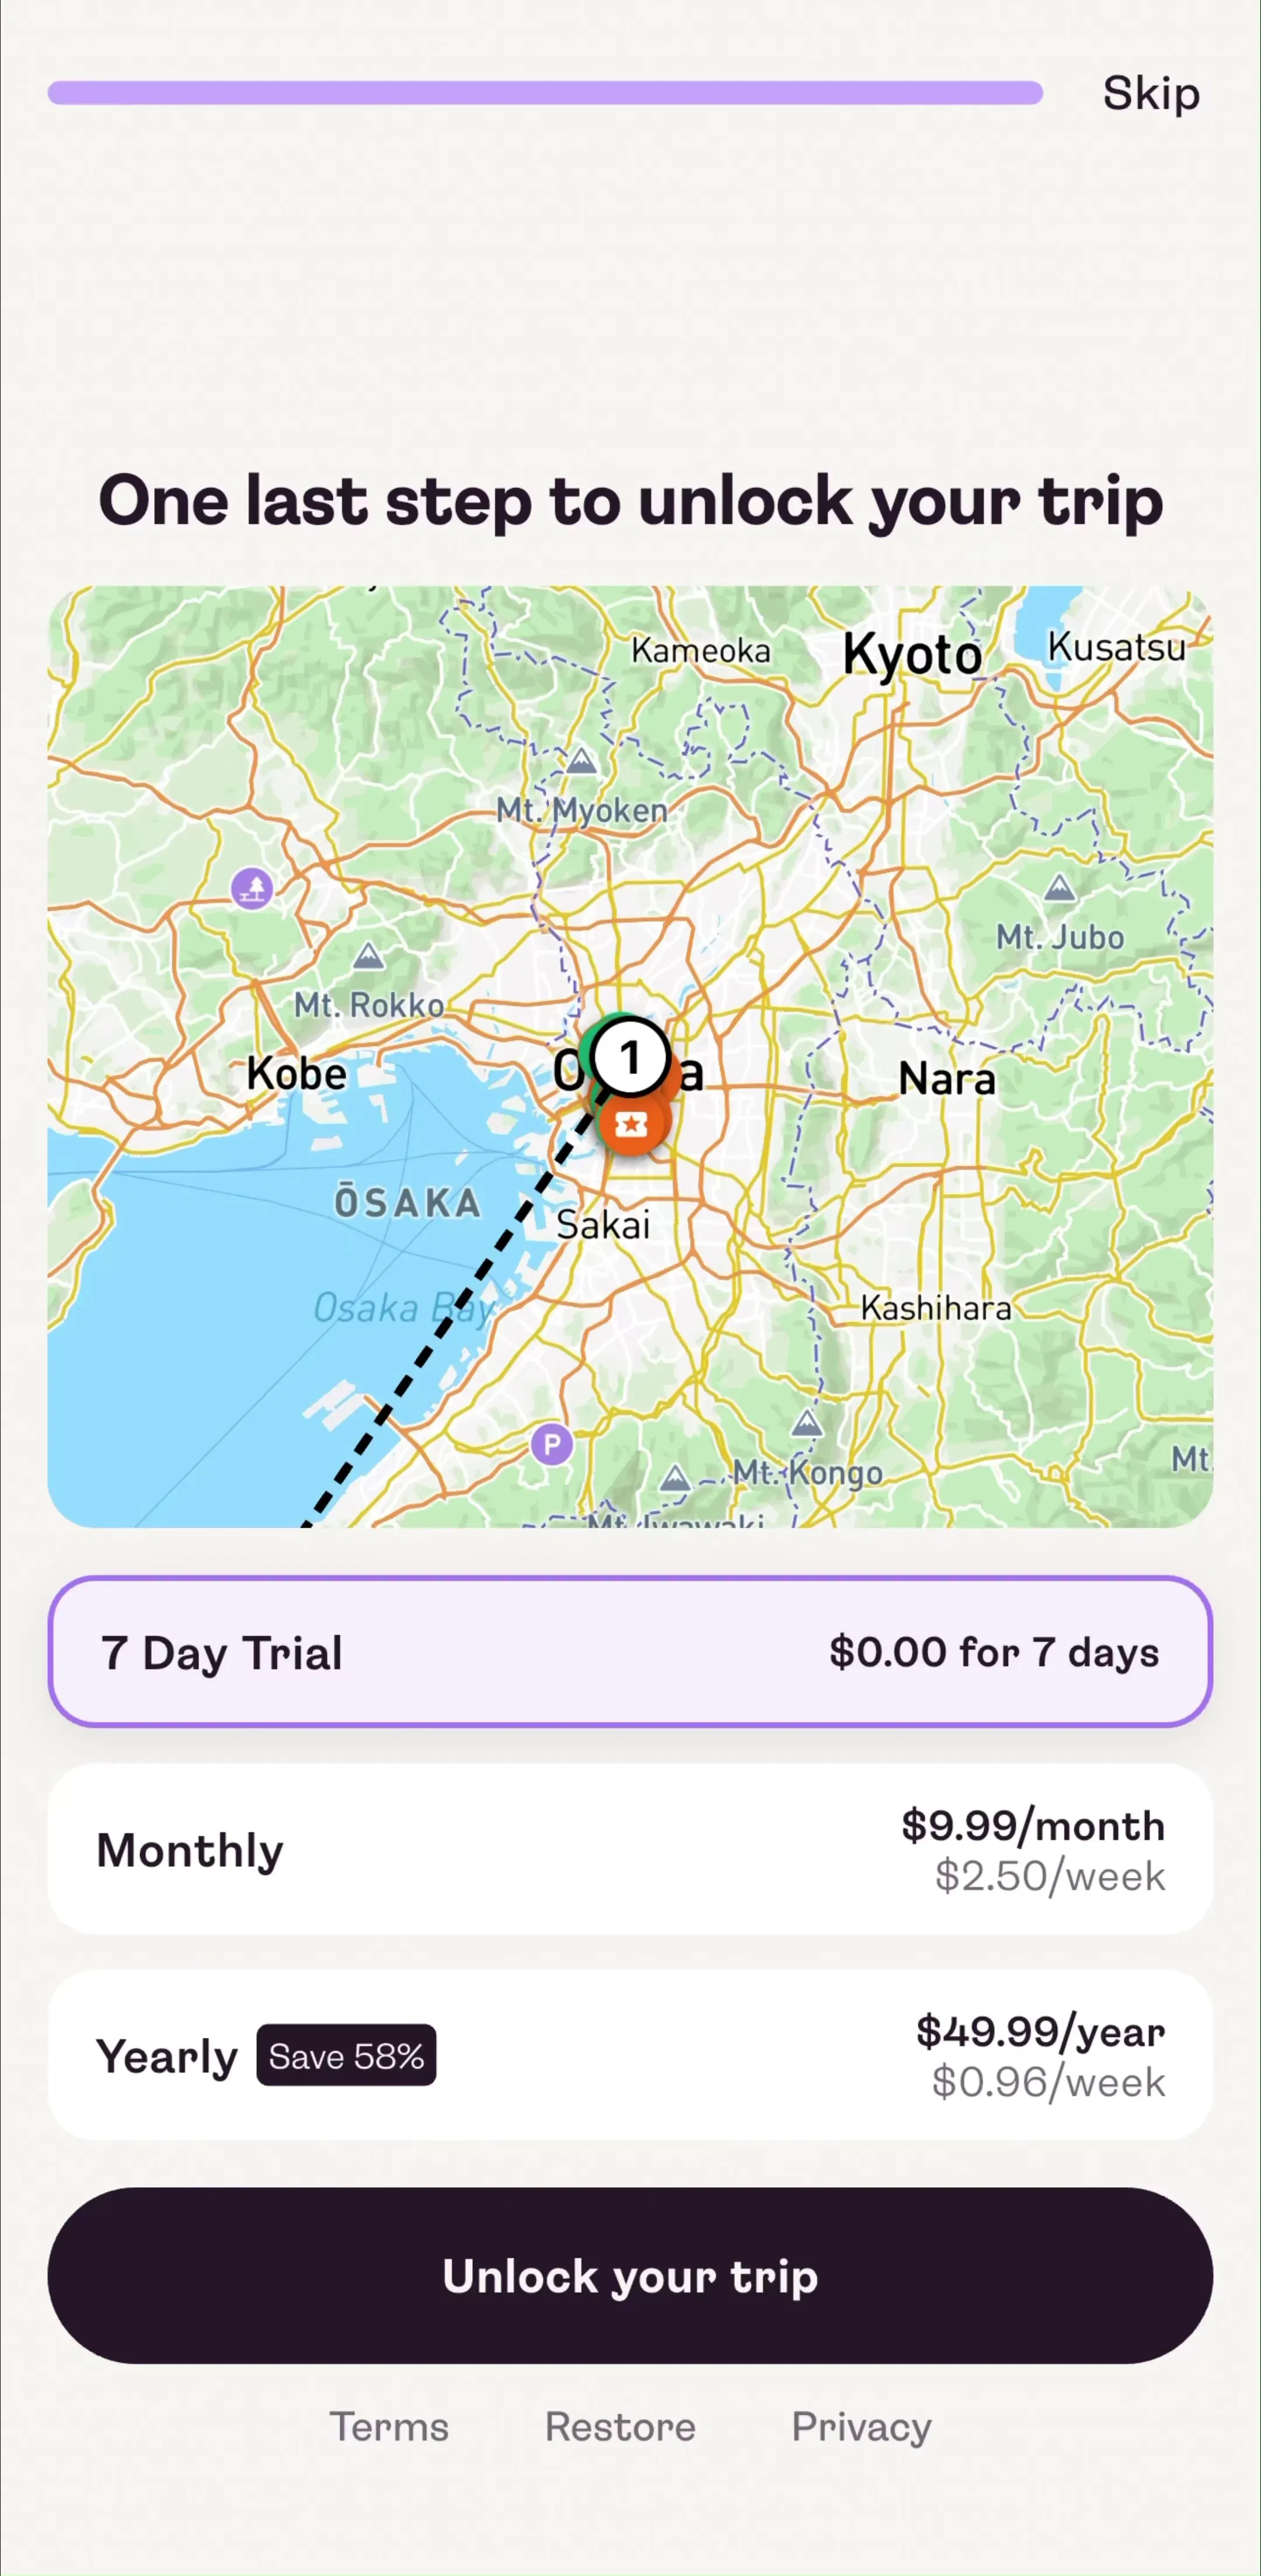Select the Monthly $9.99 plan
Screen dimensions: 1261x2576
coord(630,1850)
